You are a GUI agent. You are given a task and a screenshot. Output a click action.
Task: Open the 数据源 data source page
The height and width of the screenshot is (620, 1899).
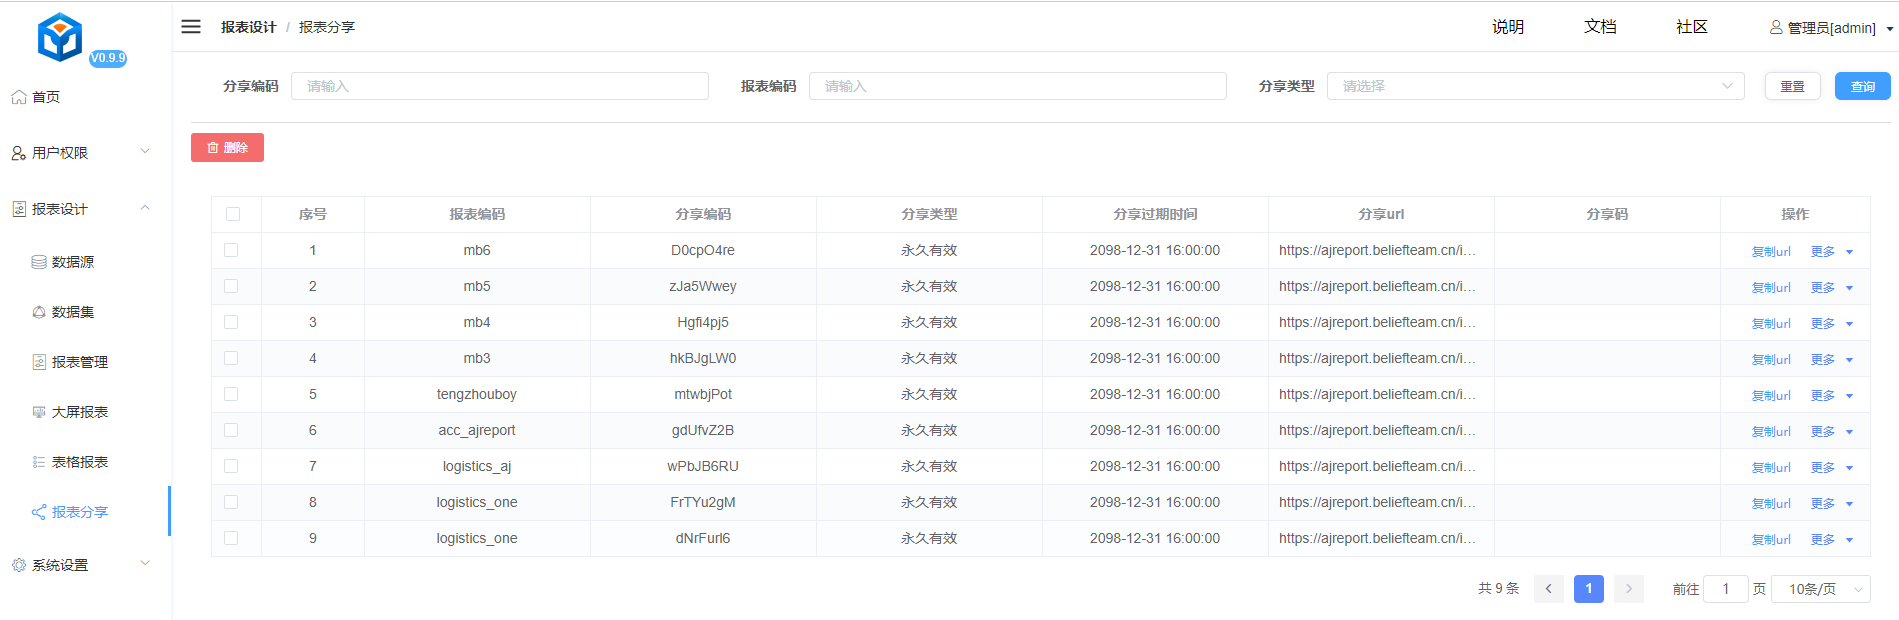click(x=72, y=262)
